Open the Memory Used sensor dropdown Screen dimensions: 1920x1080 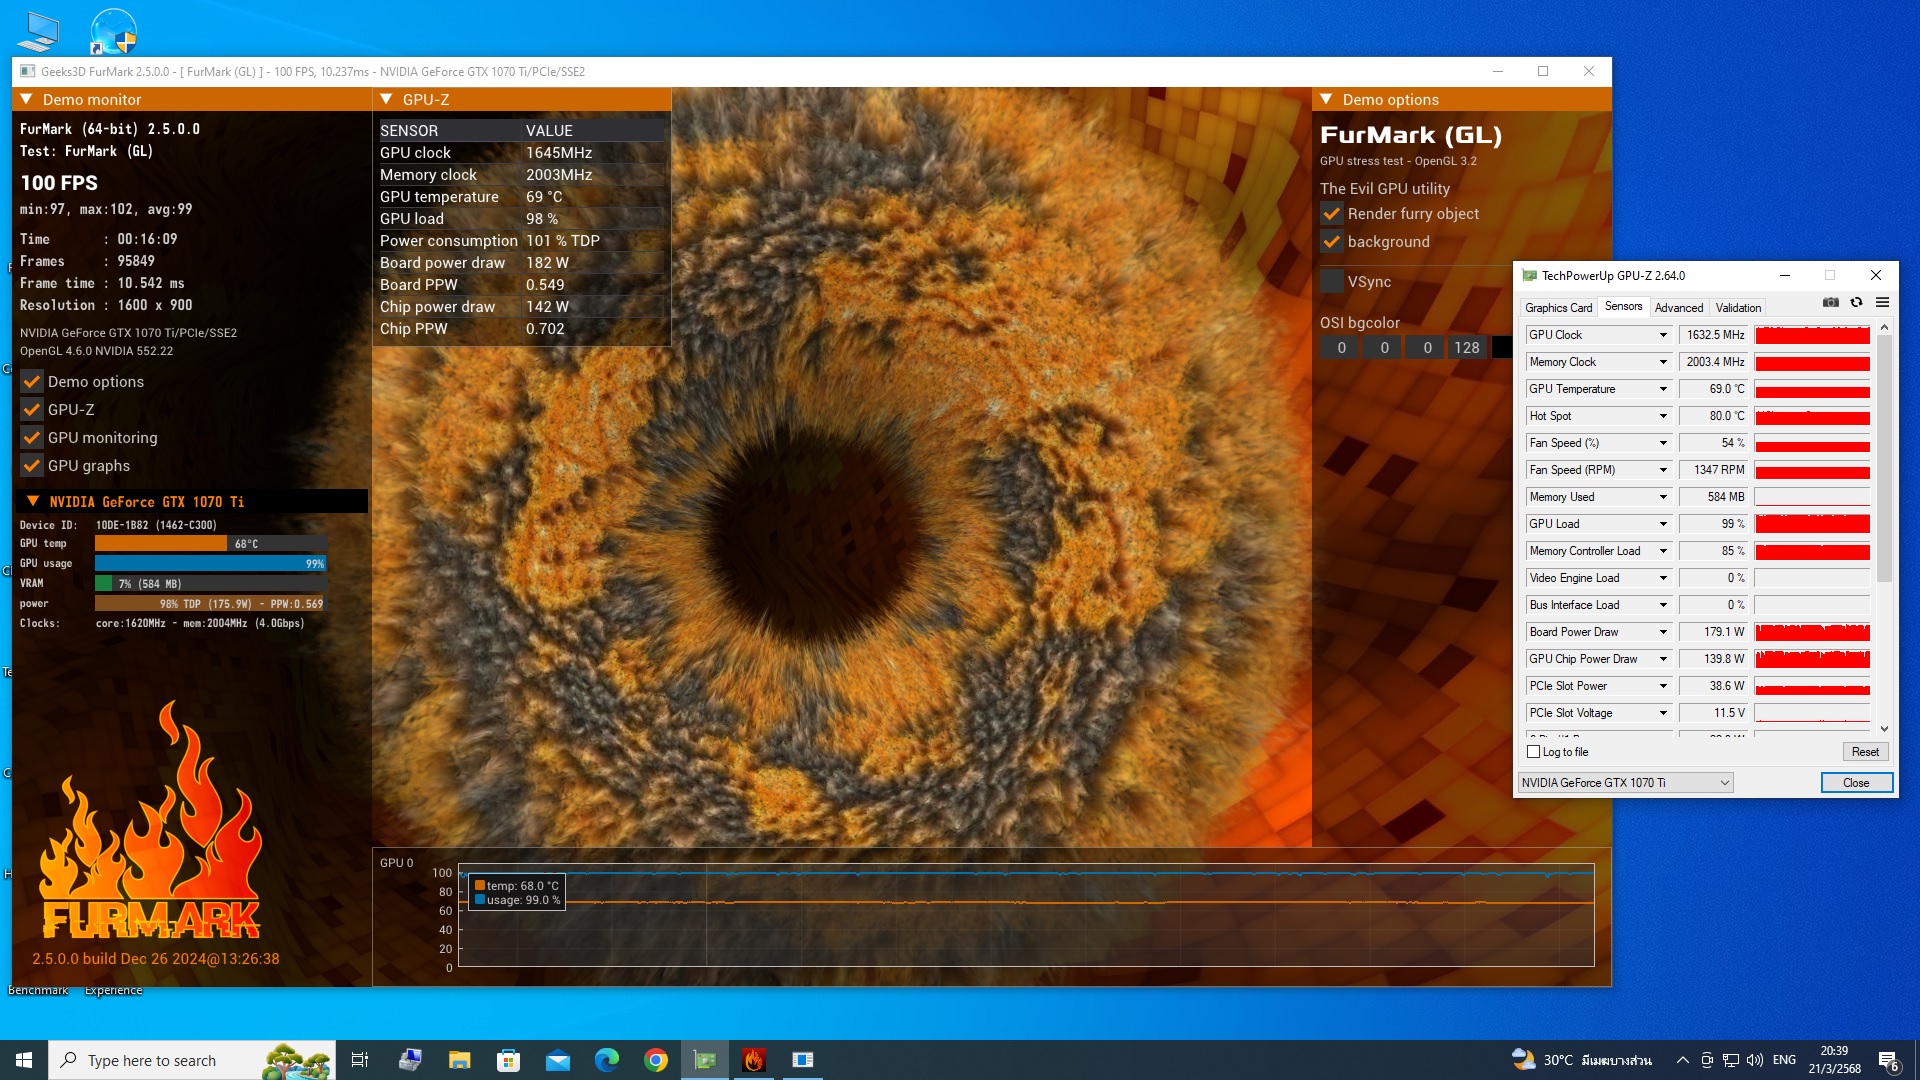tap(1663, 497)
